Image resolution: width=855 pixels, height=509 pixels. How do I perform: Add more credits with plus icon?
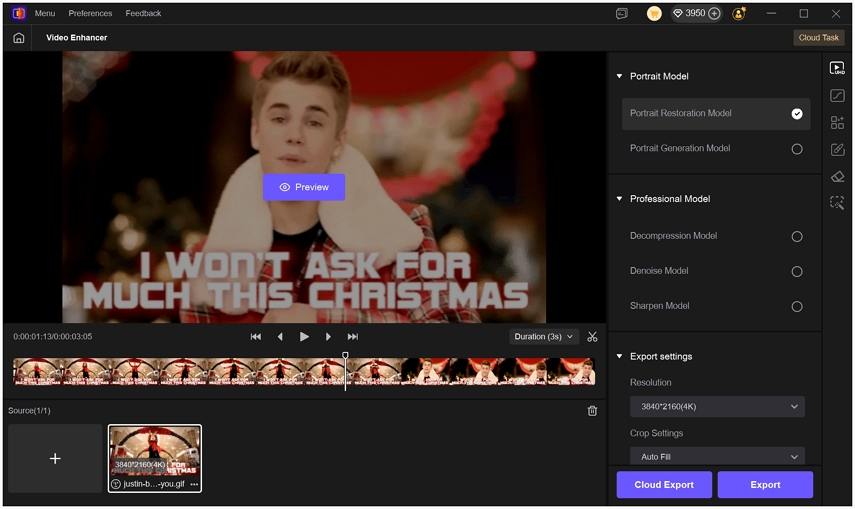coord(714,14)
